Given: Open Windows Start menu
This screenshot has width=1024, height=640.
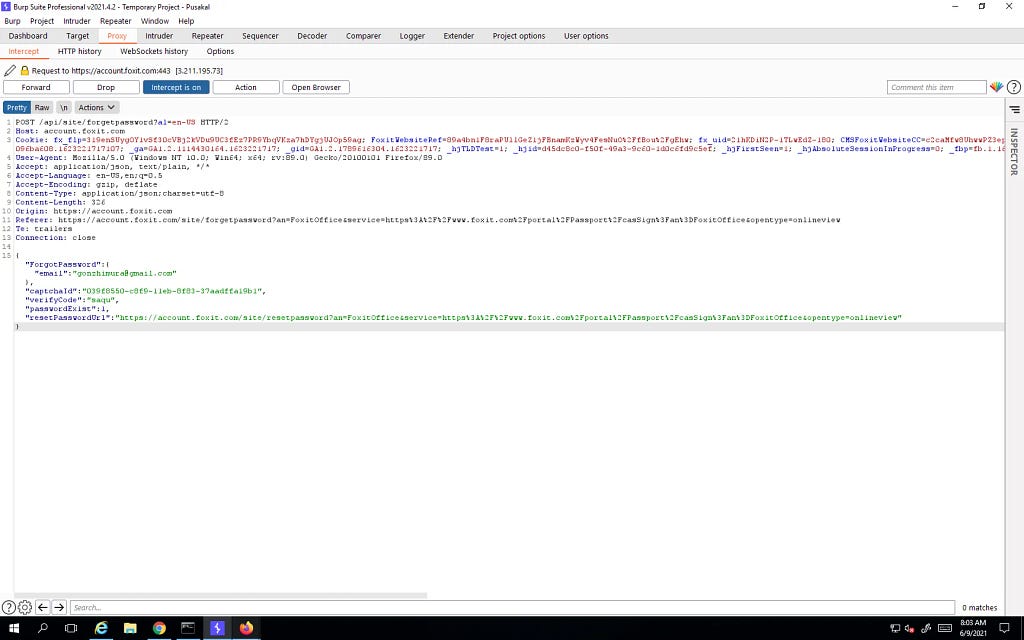Looking at the screenshot, I should pyautogui.click(x=13, y=628).
